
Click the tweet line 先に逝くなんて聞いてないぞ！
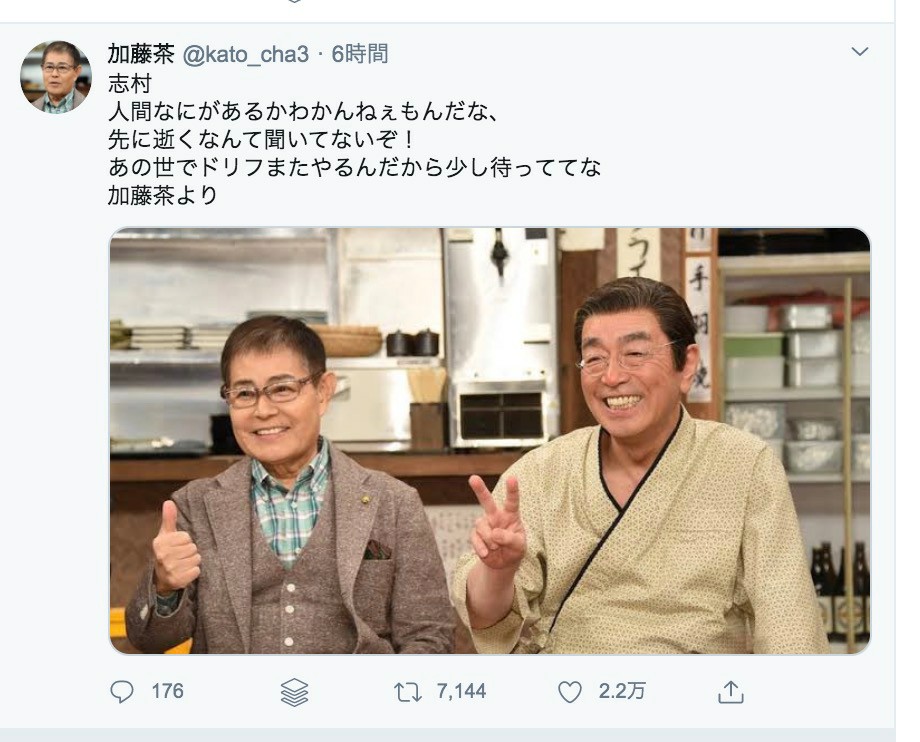point(262,140)
